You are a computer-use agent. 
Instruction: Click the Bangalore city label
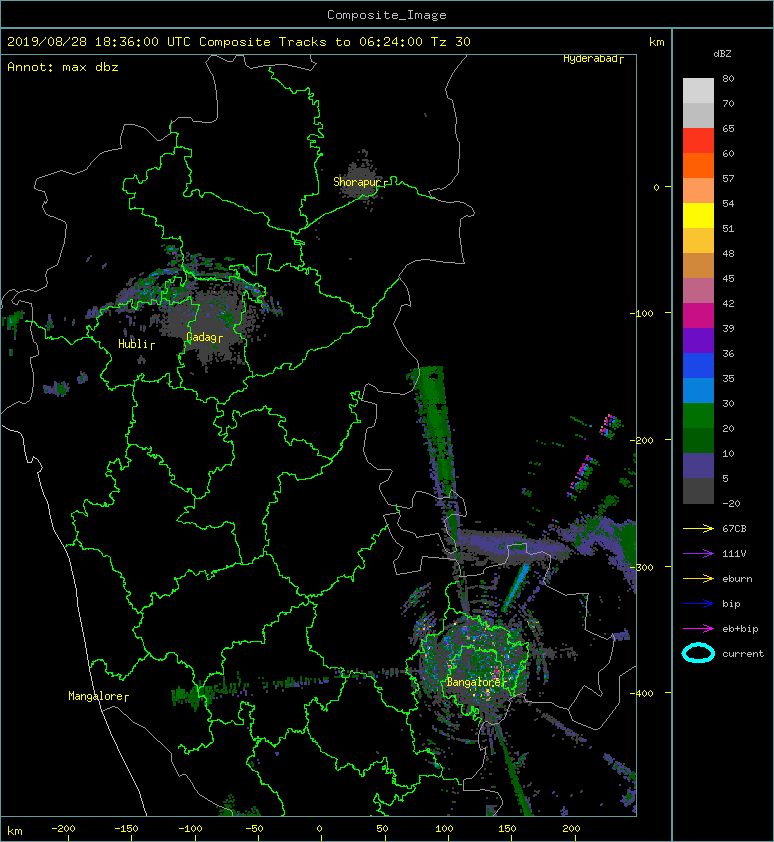[x=476, y=682]
